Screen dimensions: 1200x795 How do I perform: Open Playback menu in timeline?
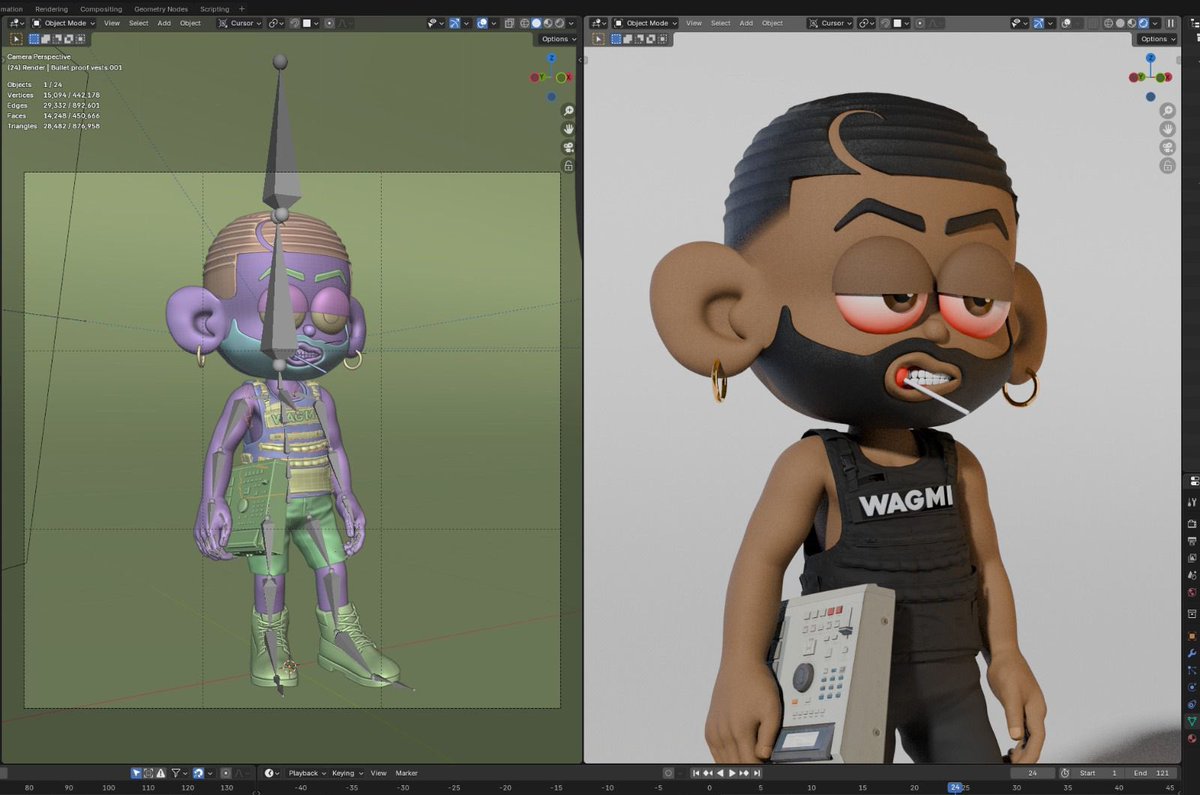coord(307,773)
